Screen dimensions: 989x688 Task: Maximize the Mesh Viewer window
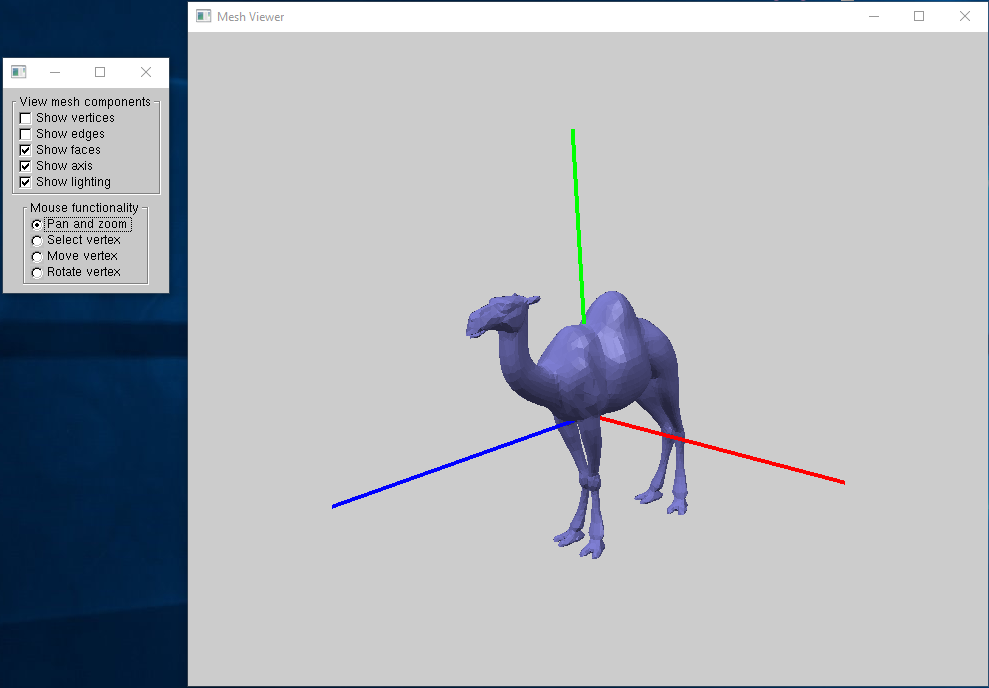[919, 16]
